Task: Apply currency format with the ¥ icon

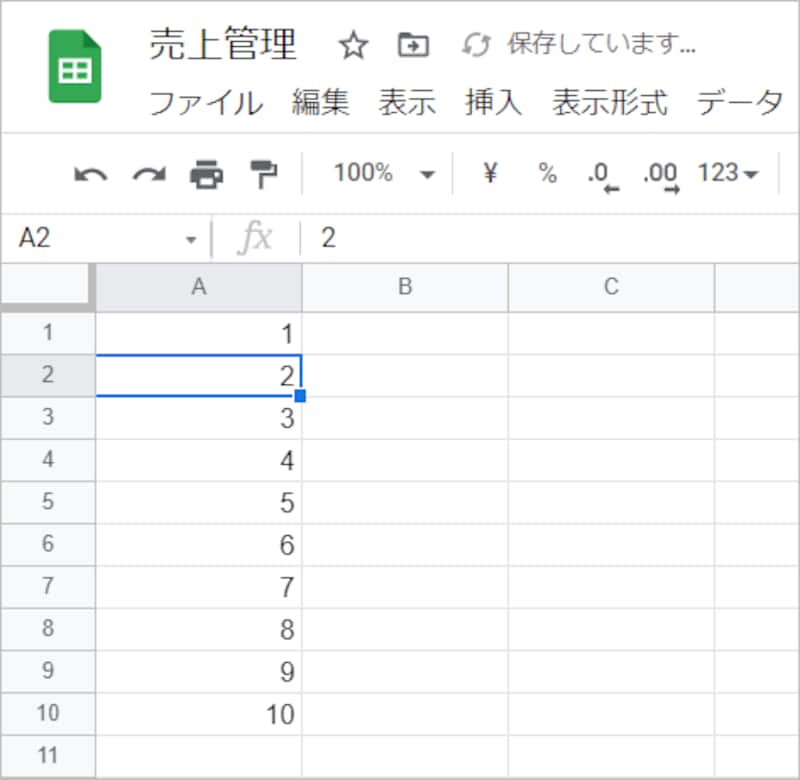Action: [488, 172]
